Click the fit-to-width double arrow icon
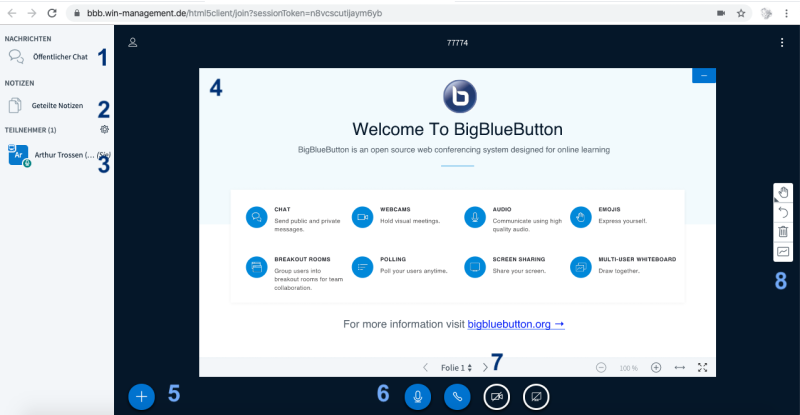The image size is (800, 415). click(680, 367)
